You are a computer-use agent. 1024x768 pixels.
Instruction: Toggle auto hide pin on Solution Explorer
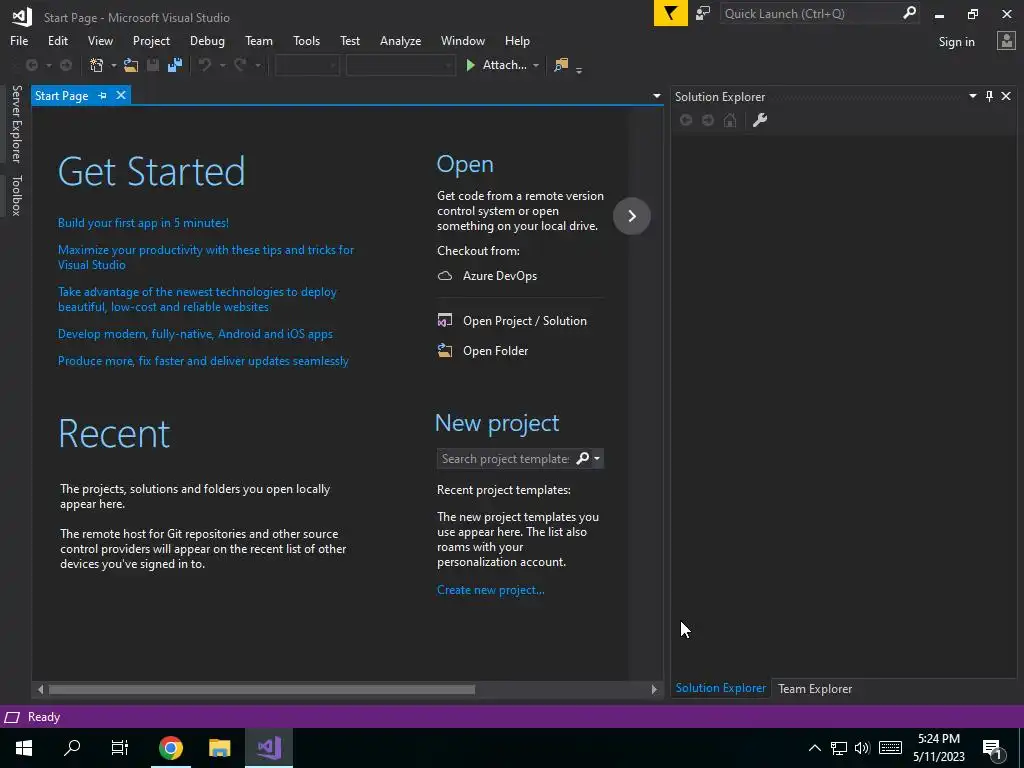[989, 96]
